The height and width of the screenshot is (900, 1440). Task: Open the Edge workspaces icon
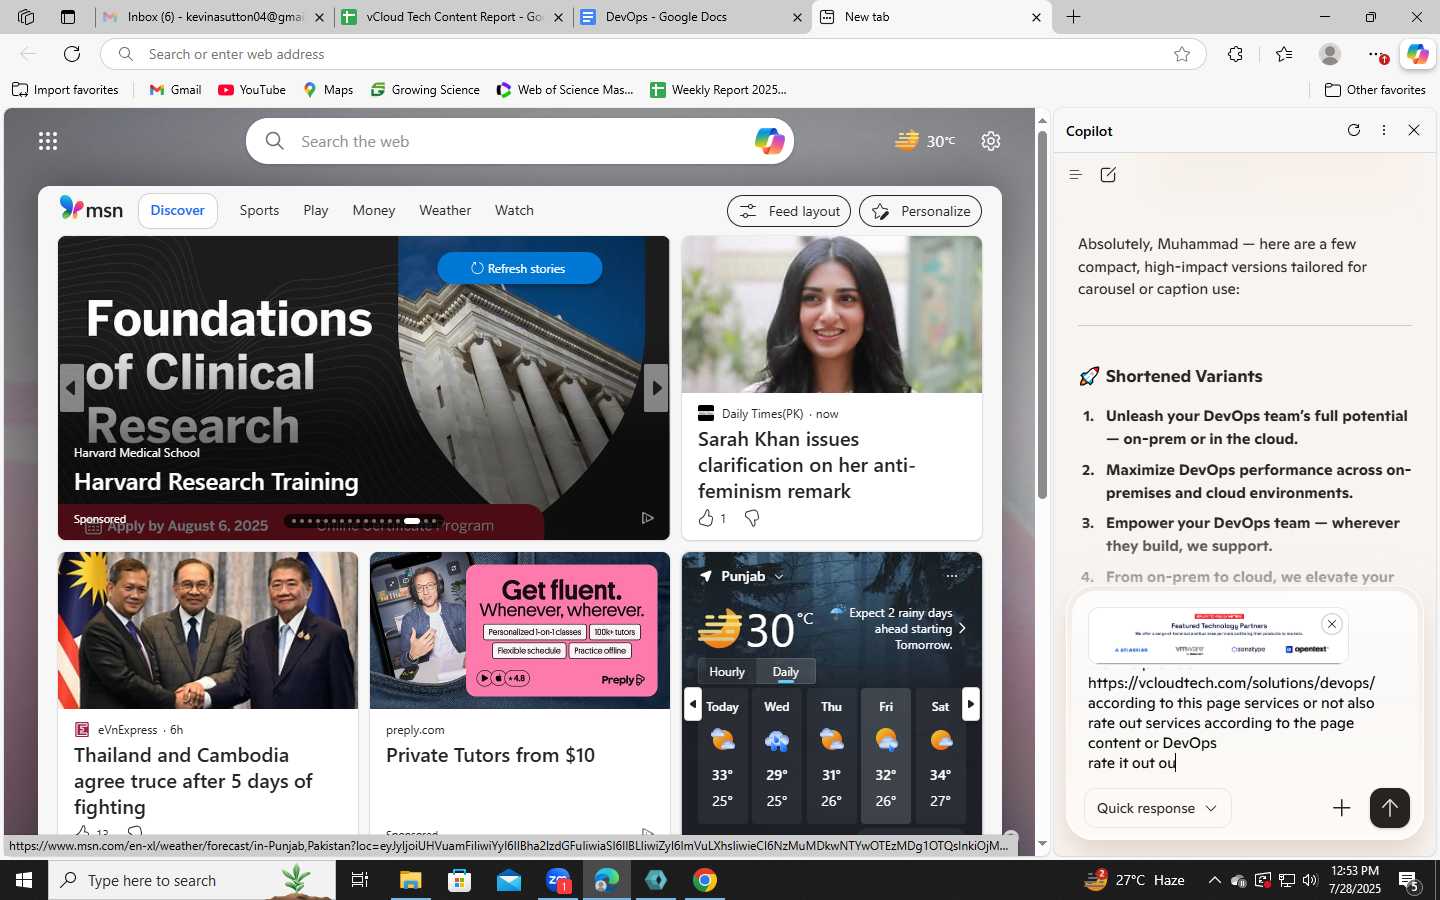(26, 17)
